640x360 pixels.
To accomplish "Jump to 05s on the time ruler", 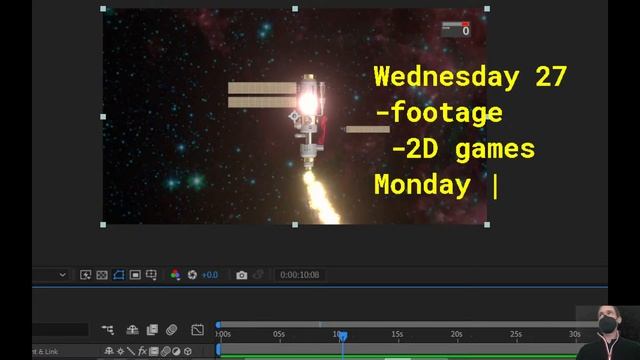I will pyautogui.click(x=280, y=335).
